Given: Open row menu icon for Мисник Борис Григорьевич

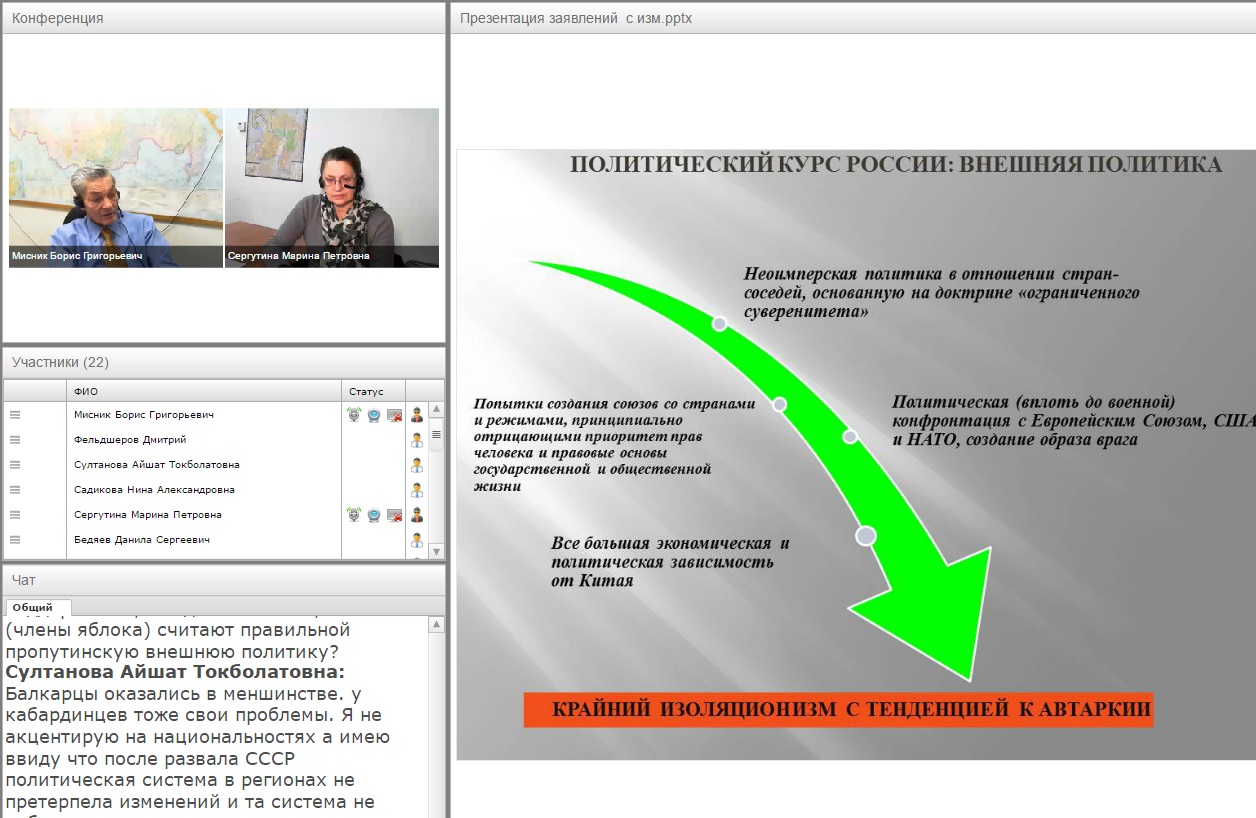Looking at the screenshot, I should (15, 415).
